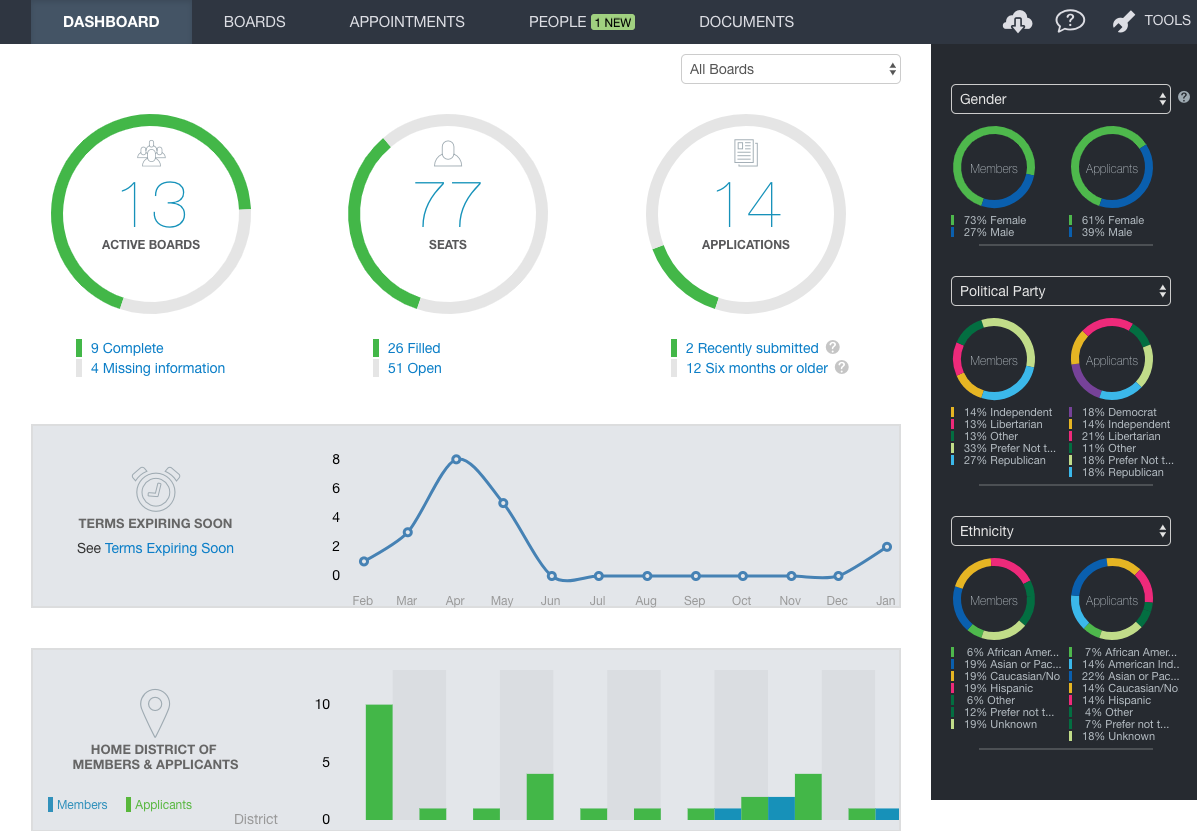Image resolution: width=1197 pixels, height=831 pixels.
Task: Click the 26 Filled link
Action: click(414, 348)
